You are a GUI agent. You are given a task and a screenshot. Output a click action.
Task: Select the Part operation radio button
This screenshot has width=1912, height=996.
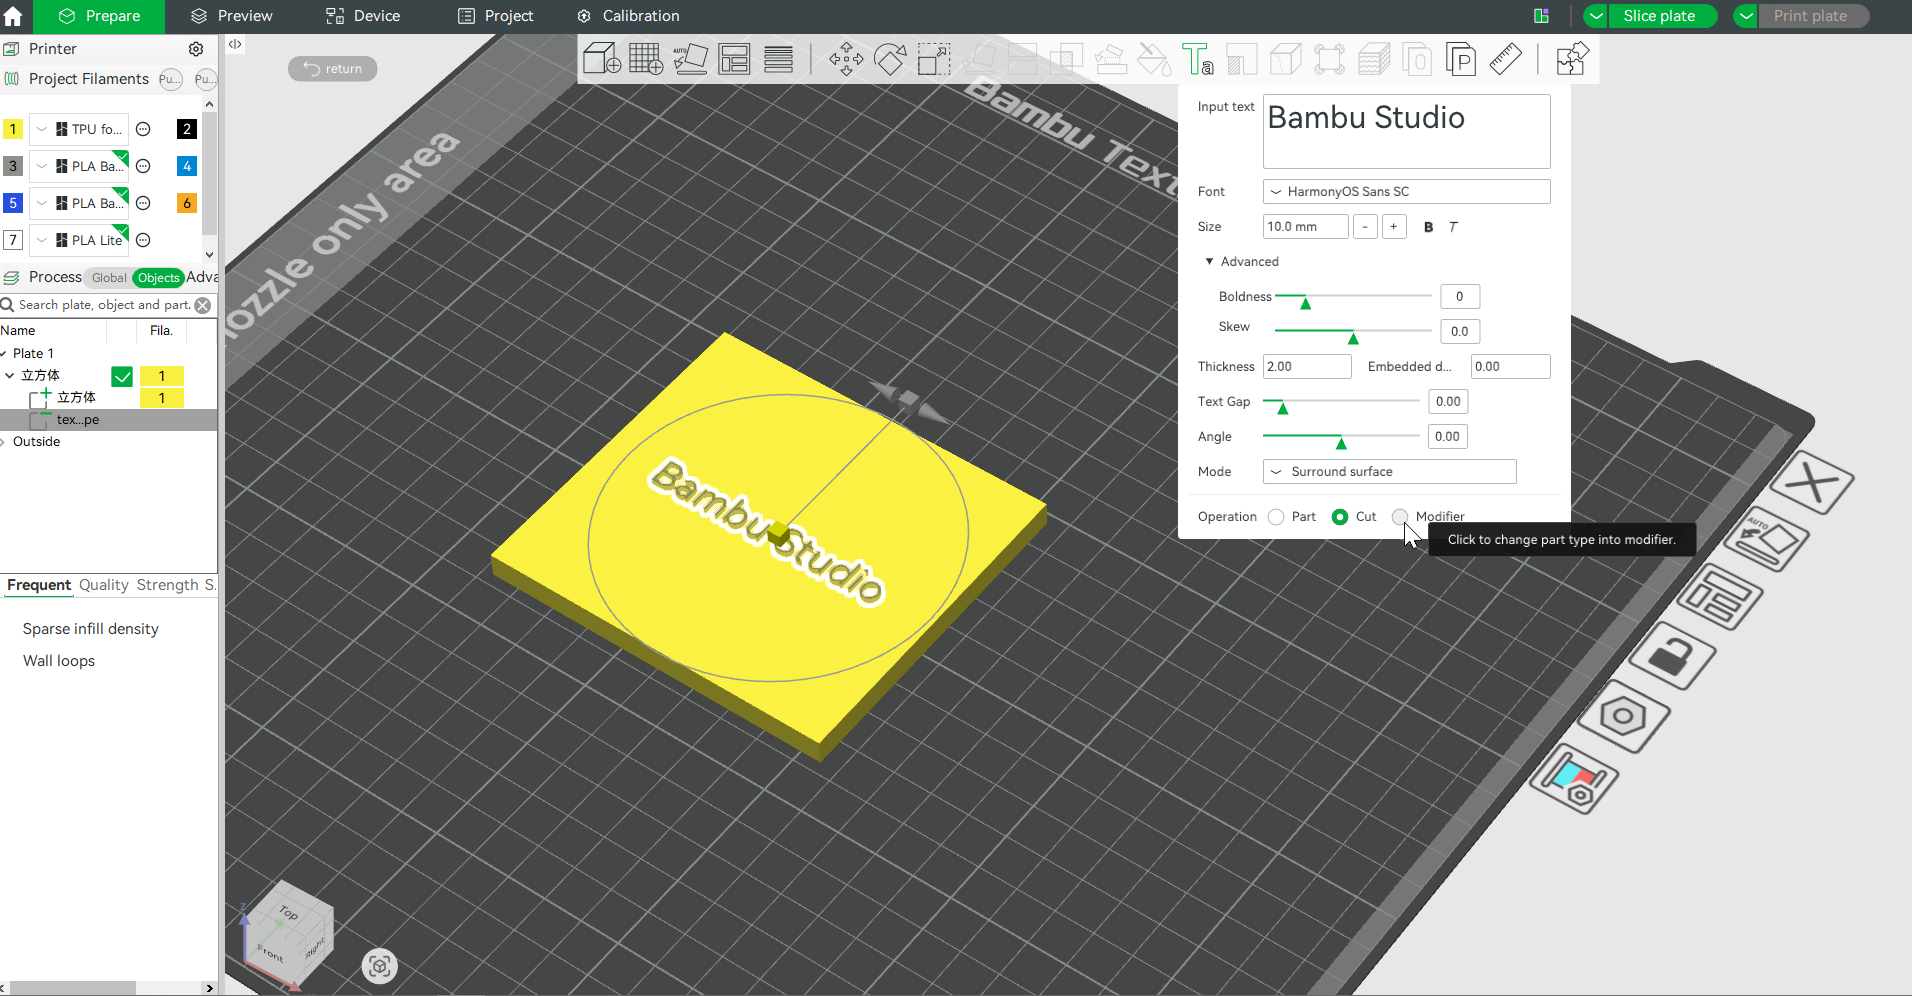(1276, 517)
